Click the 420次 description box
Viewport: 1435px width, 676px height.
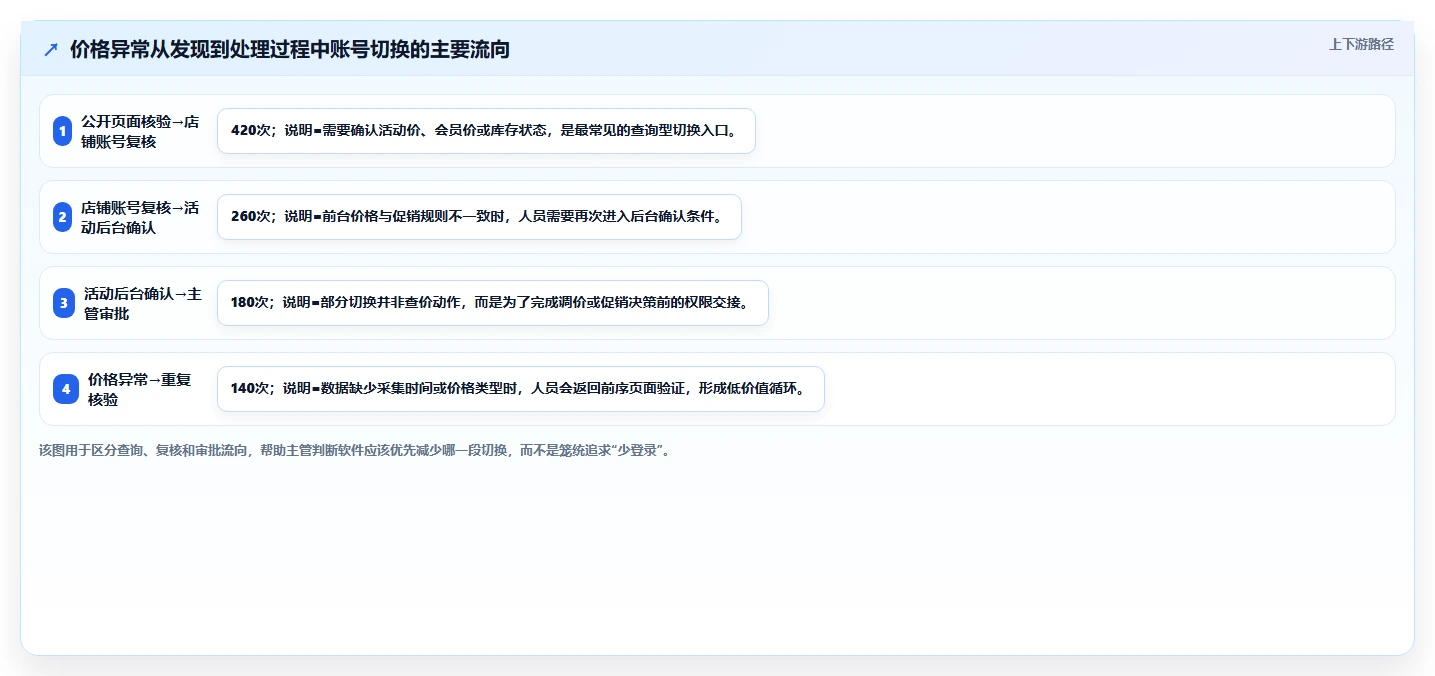[486, 131]
